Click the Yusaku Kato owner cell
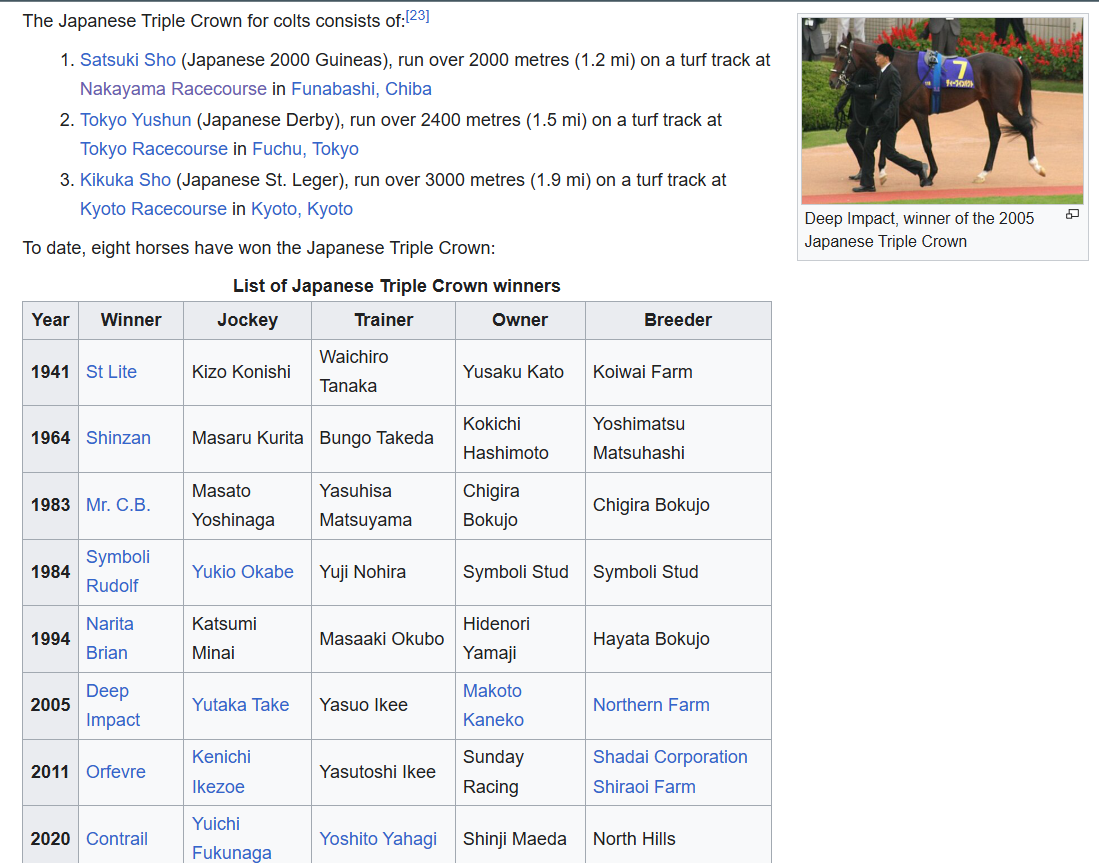 coord(520,372)
